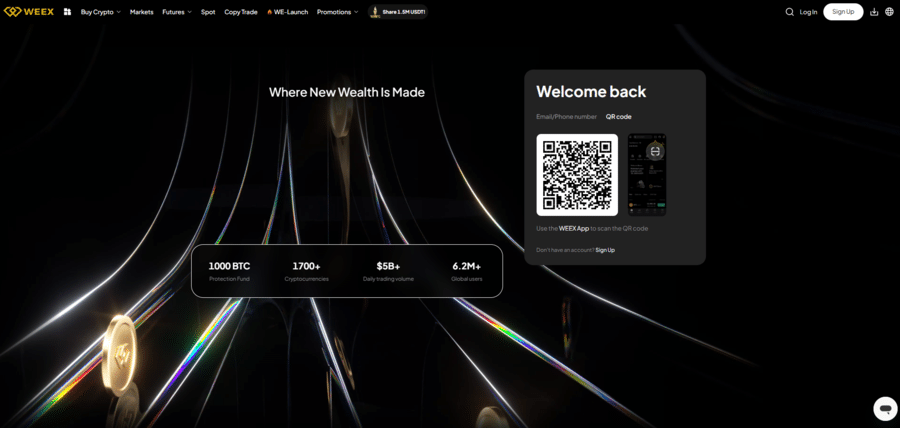Click the 1700+ Cryptocurrencies stat
The height and width of the screenshot is (428, 900).
point(307,271)
